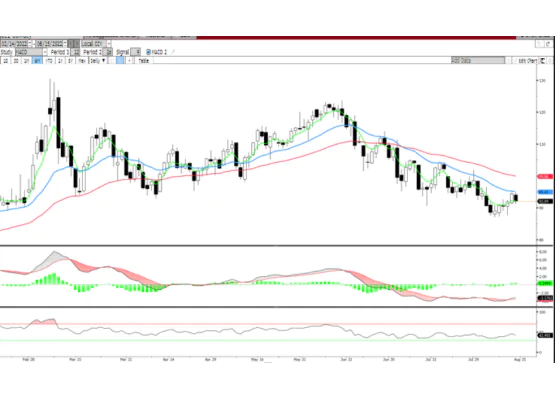Open the chart type dropdown arrow
555x400 pixels.
click(x=129, y=61)
